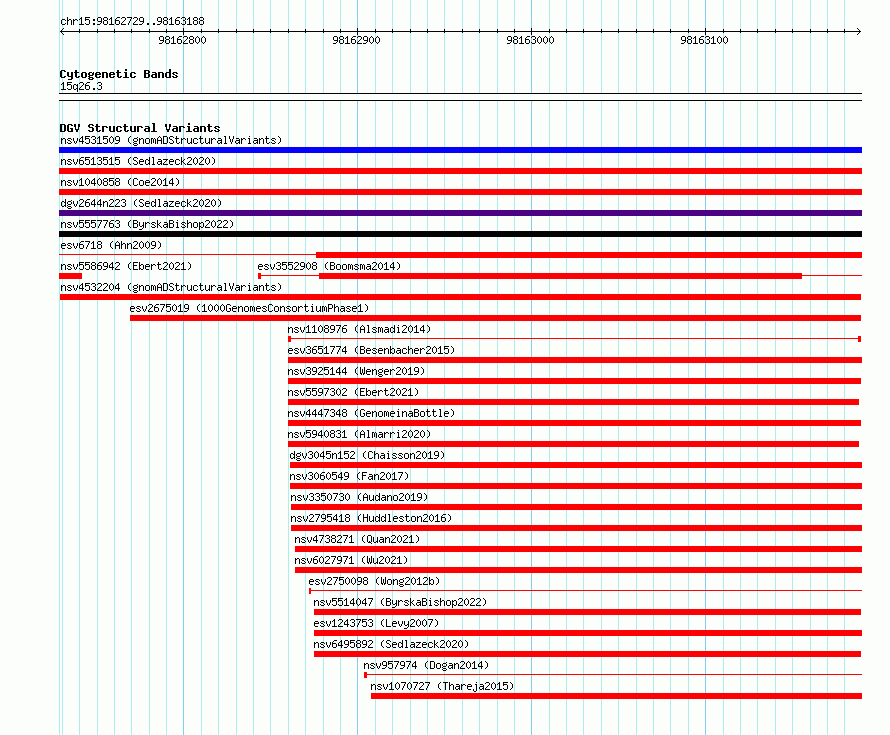This screenshot has height=735, width=890.
Task: Click the nsv957974 (Dogan2014) label
Action: pos(426,665)
